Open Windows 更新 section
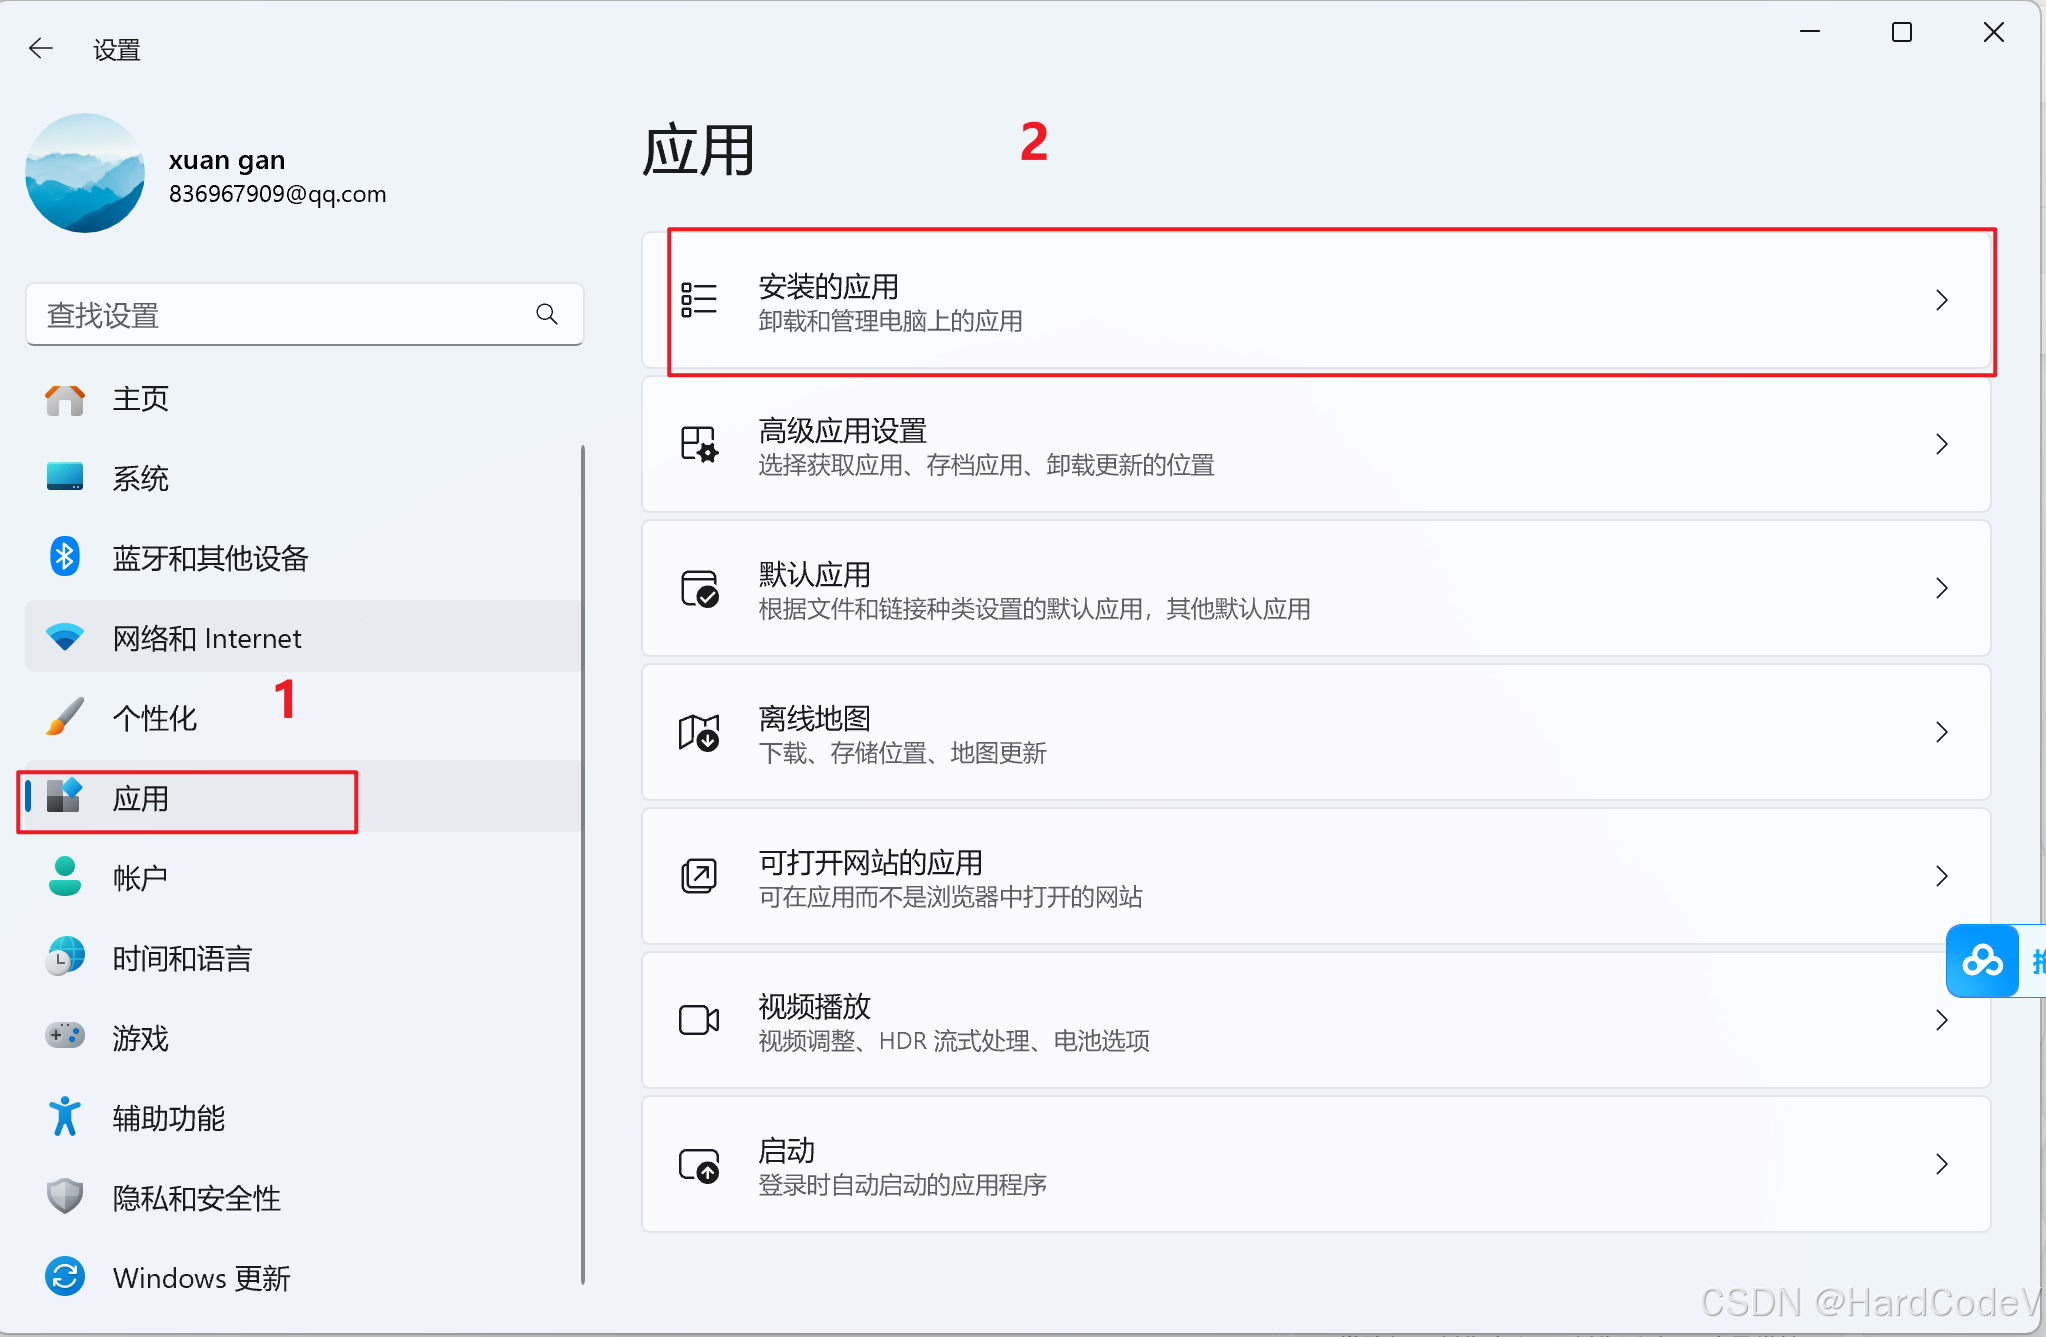Image resolution: width=2046 pixels, height=1337 pixels. pos(201,1278)
